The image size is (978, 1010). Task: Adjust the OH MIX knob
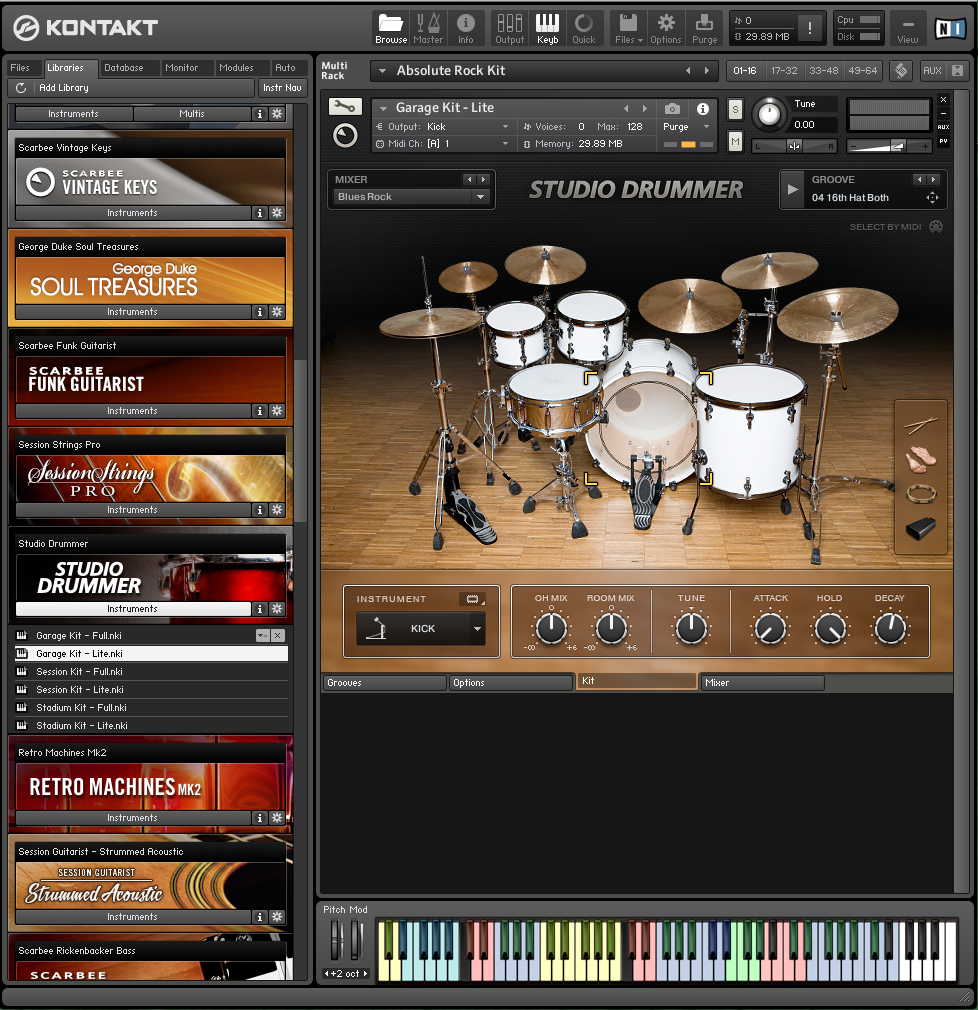pyautogui.click(x=551, y=628)
